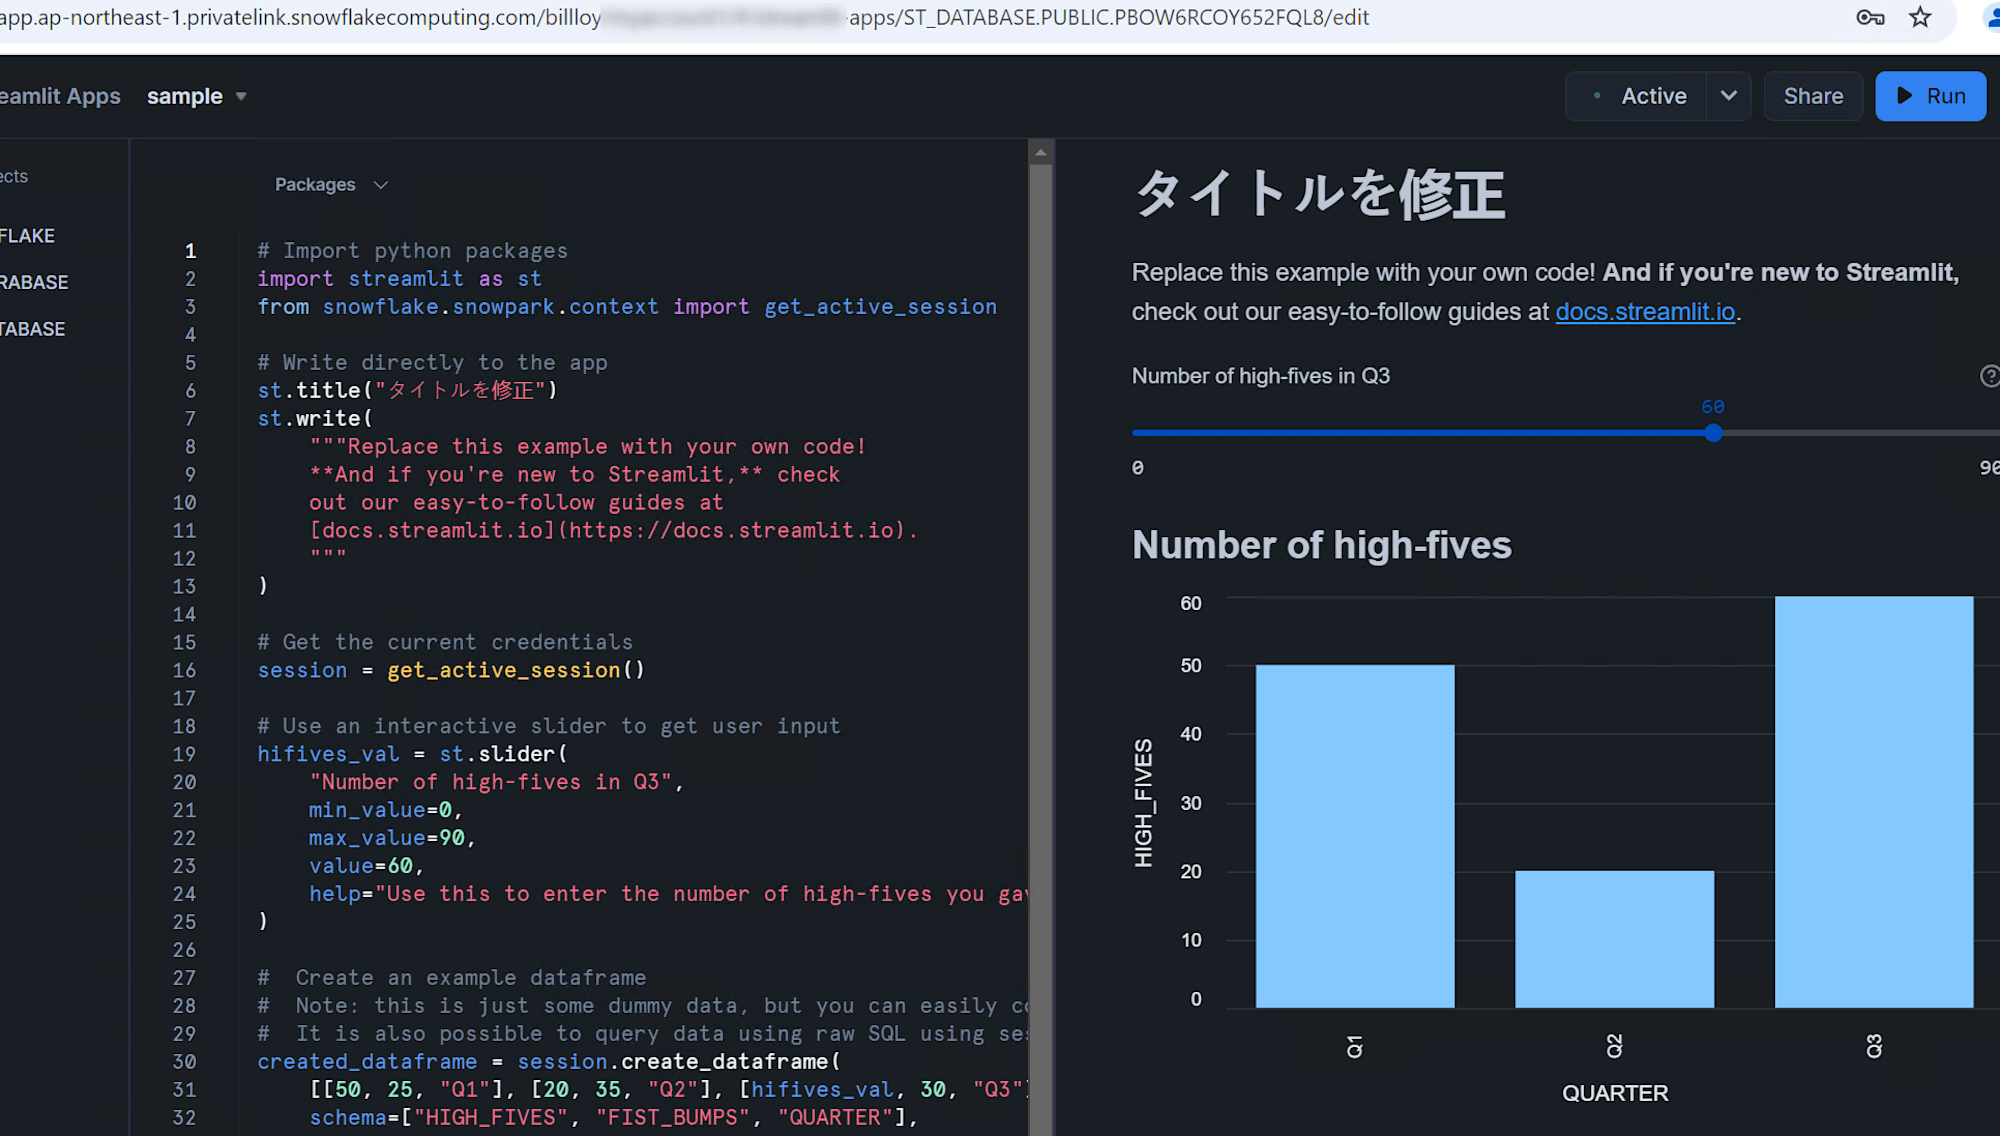The image size is (2000, 1136).
Task: Select the Q3 bar in the chart
Action: pyautogui.click(x=1874, y=802)
